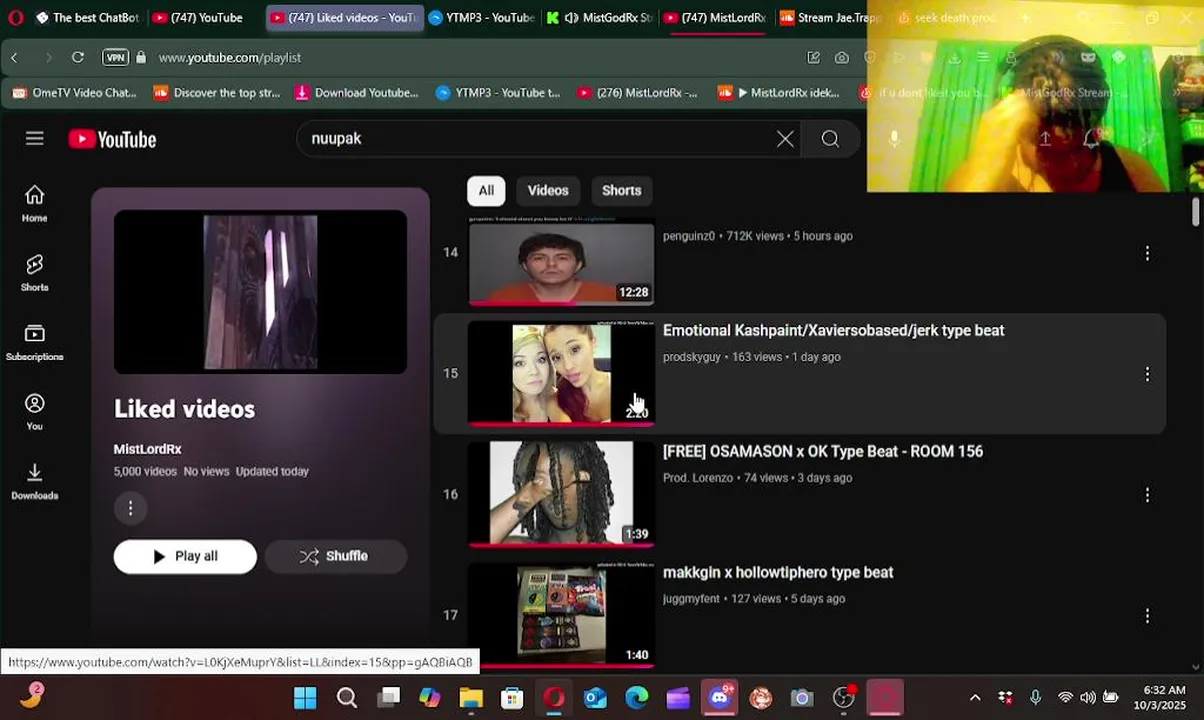
Task: Switch to the Stream Jae.Trapp SoundCloud tab
Action: (830, 17)
